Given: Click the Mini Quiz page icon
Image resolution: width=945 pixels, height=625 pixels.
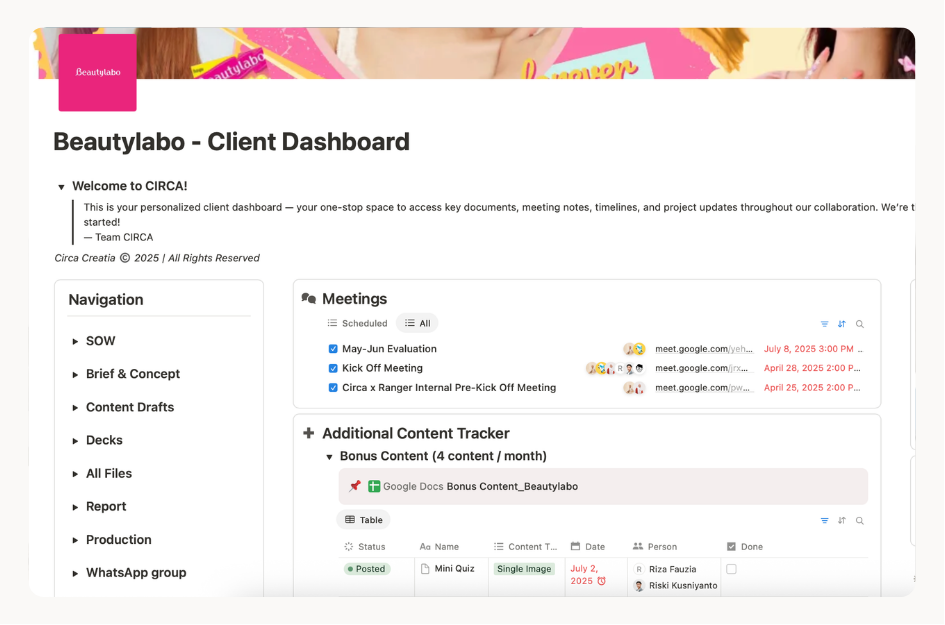Looking at the screenshot, I should (425, 568).
